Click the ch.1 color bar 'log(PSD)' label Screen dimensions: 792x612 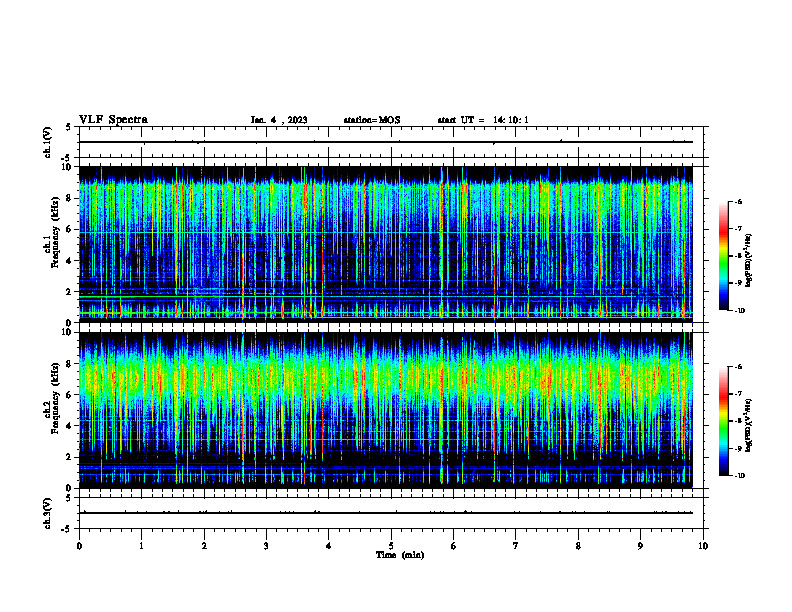point(749,261)
